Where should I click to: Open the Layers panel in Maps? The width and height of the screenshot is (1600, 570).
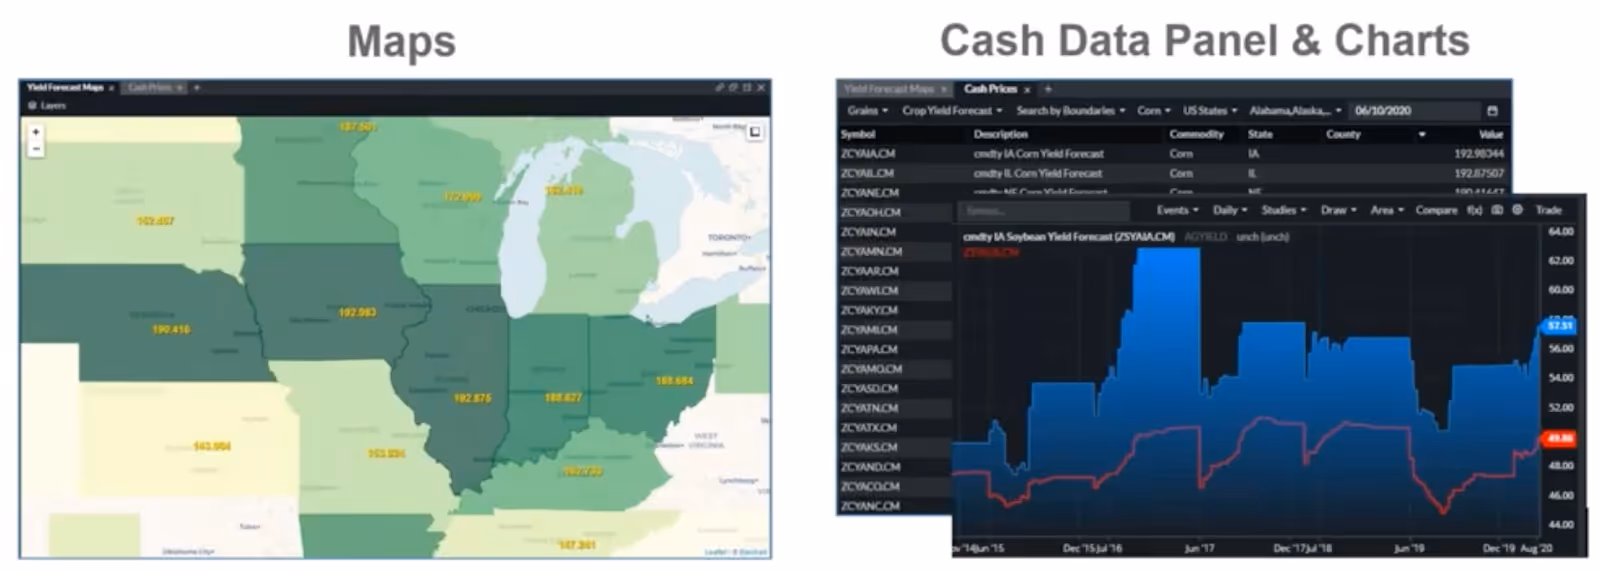47,105
